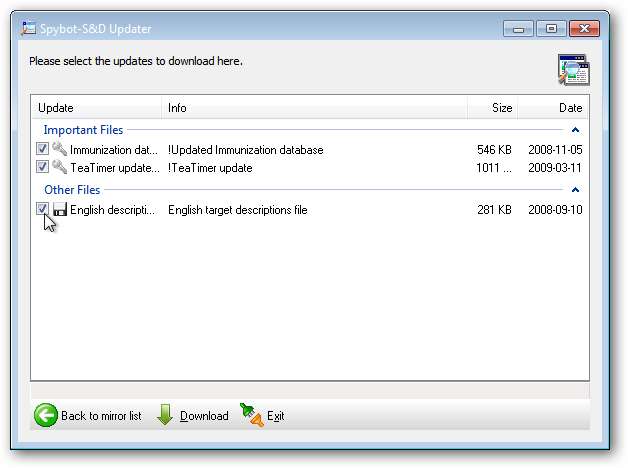The height and width of the screenshot is (468, 628).
Task: Select the 'Immunization dat...' row name
Action: [x=114, y=150]
